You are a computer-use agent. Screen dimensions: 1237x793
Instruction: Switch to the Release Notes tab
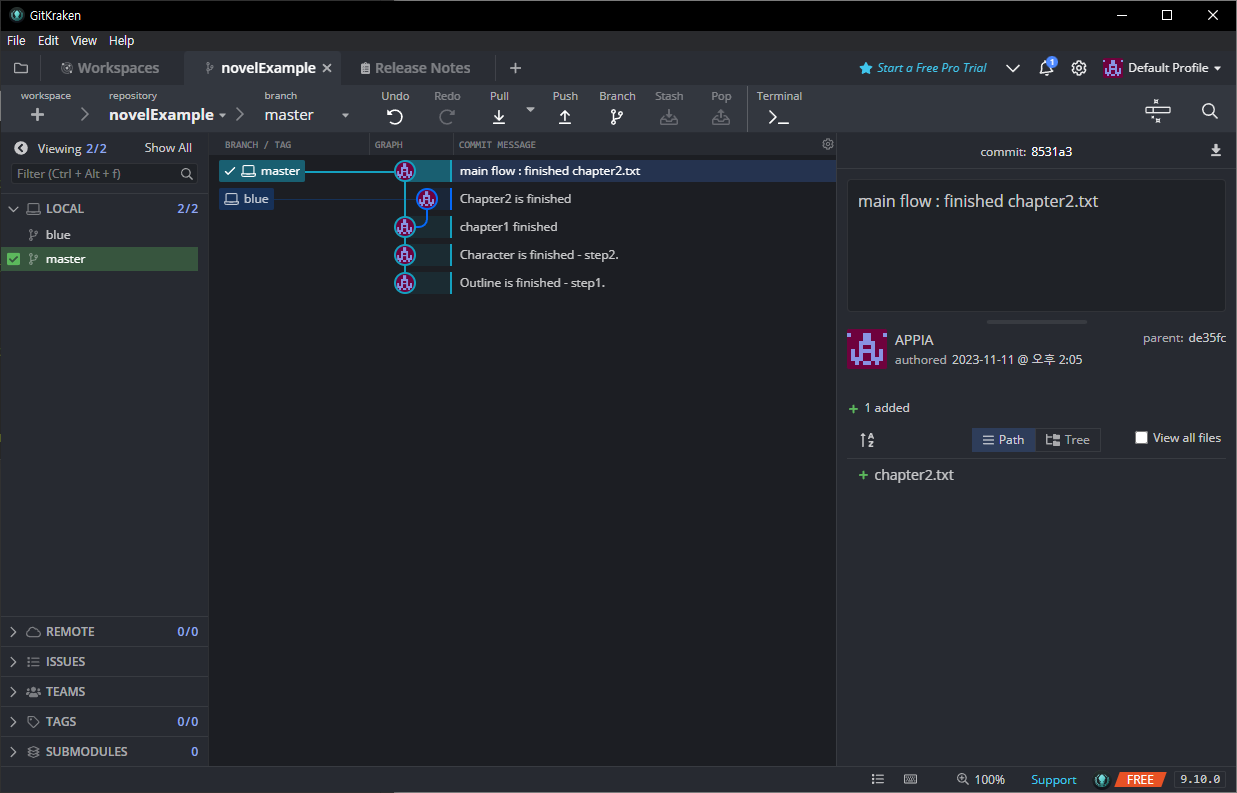[x=415, y=68]
